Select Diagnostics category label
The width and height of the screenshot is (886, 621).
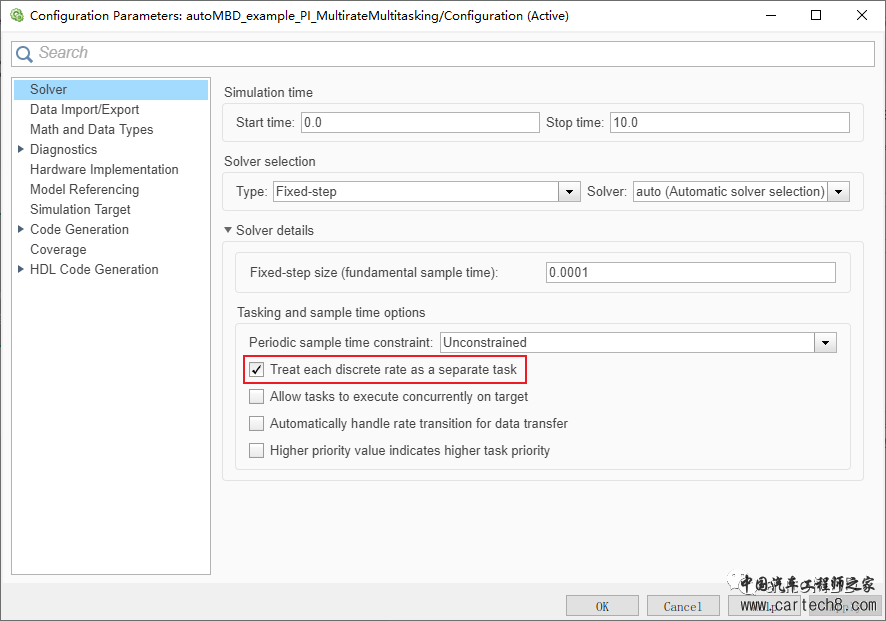(63, 150)
